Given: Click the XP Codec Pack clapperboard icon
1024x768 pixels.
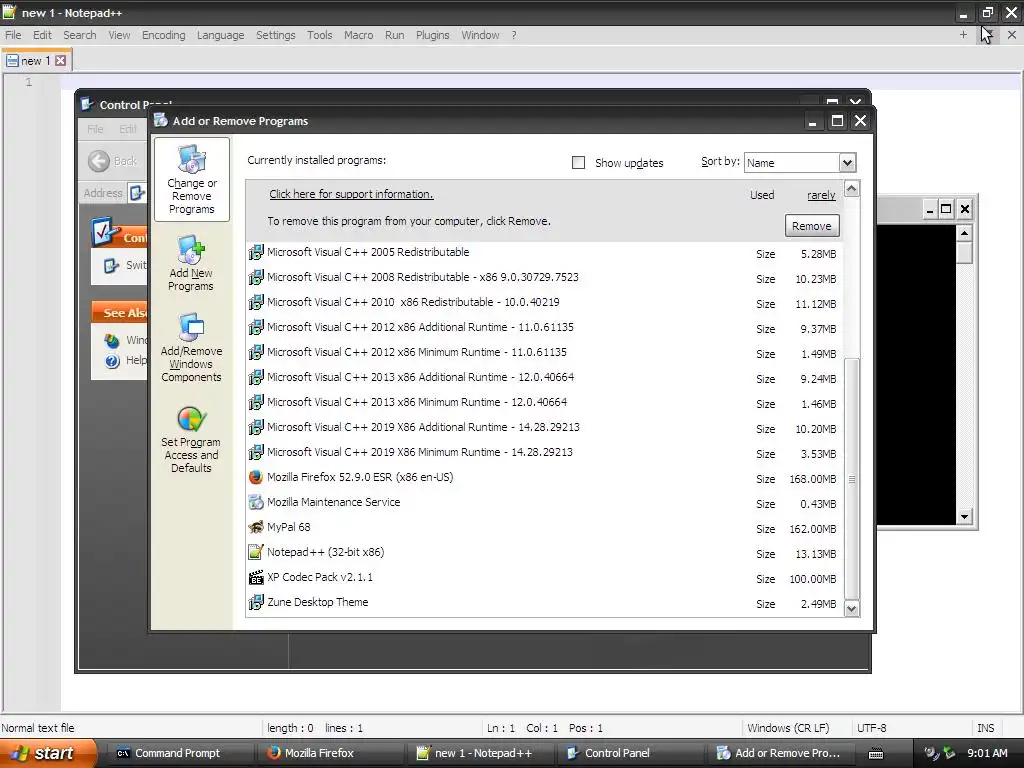Looking at the screenshot, I should 256,577.
